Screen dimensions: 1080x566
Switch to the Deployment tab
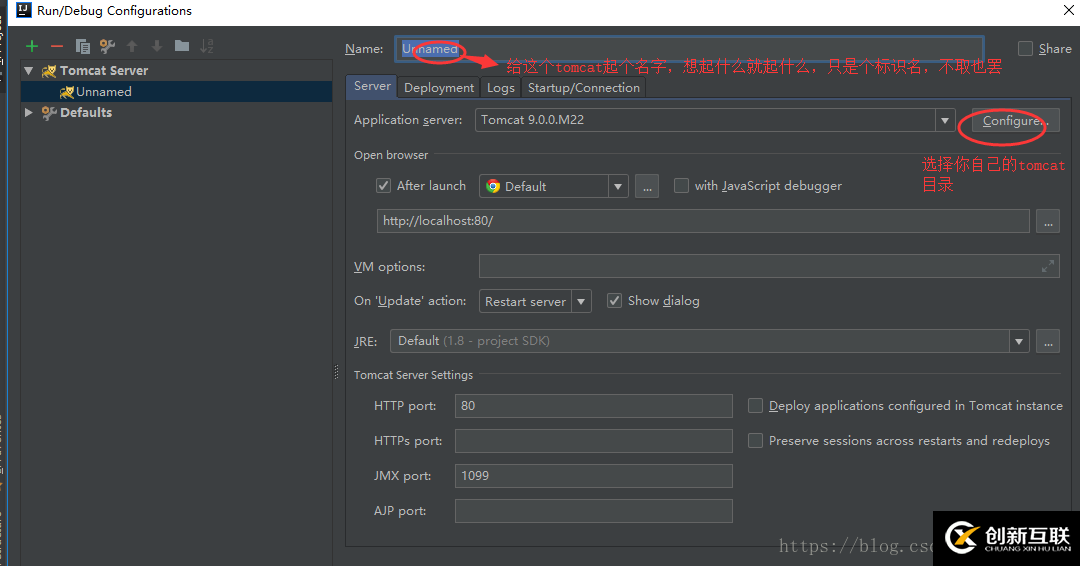439,88
